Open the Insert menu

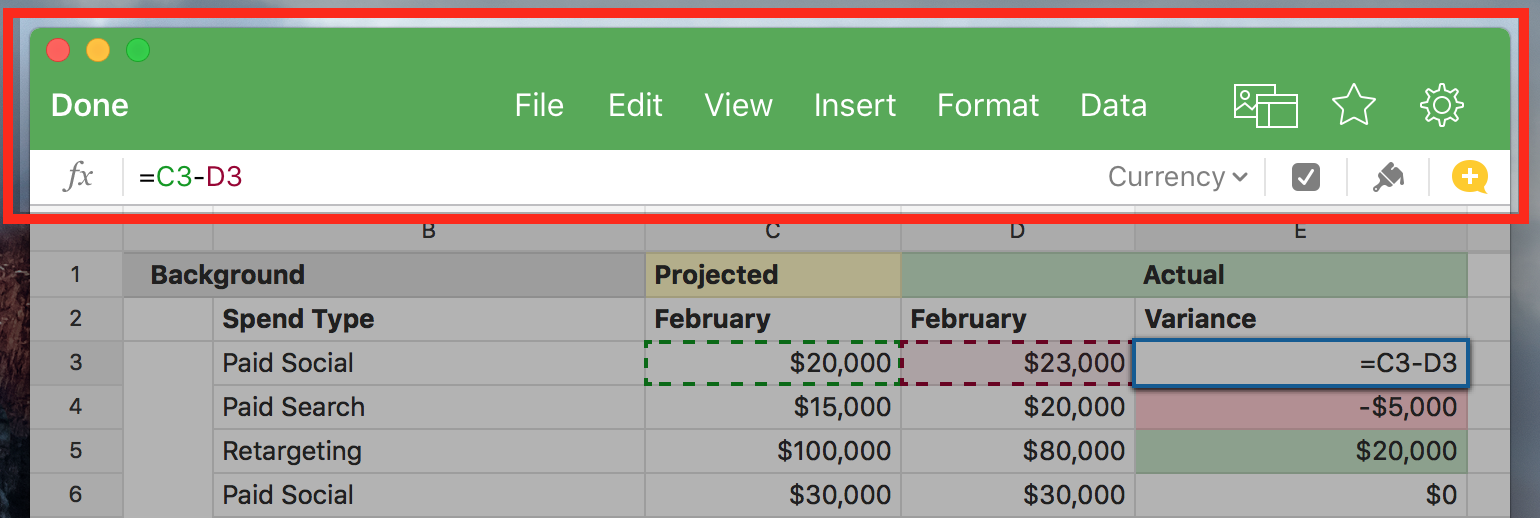(855, 105)
